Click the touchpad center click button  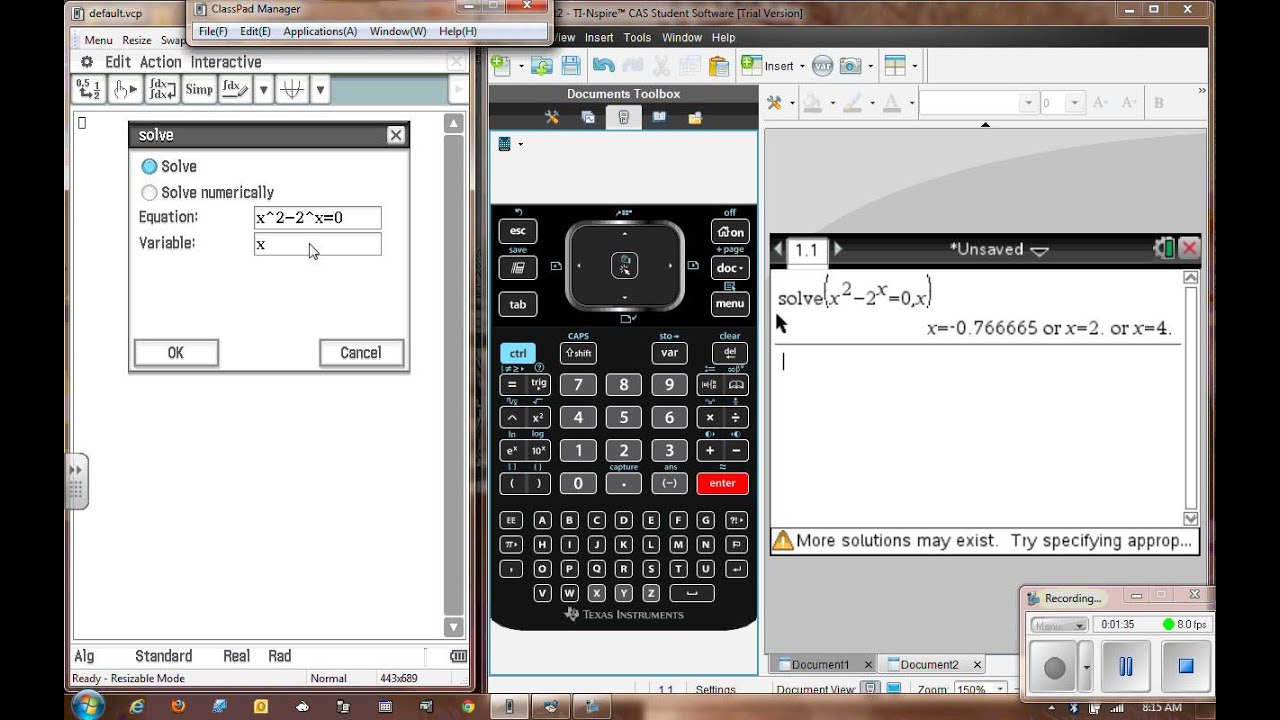pyautogui.click(x=624, y=266)
